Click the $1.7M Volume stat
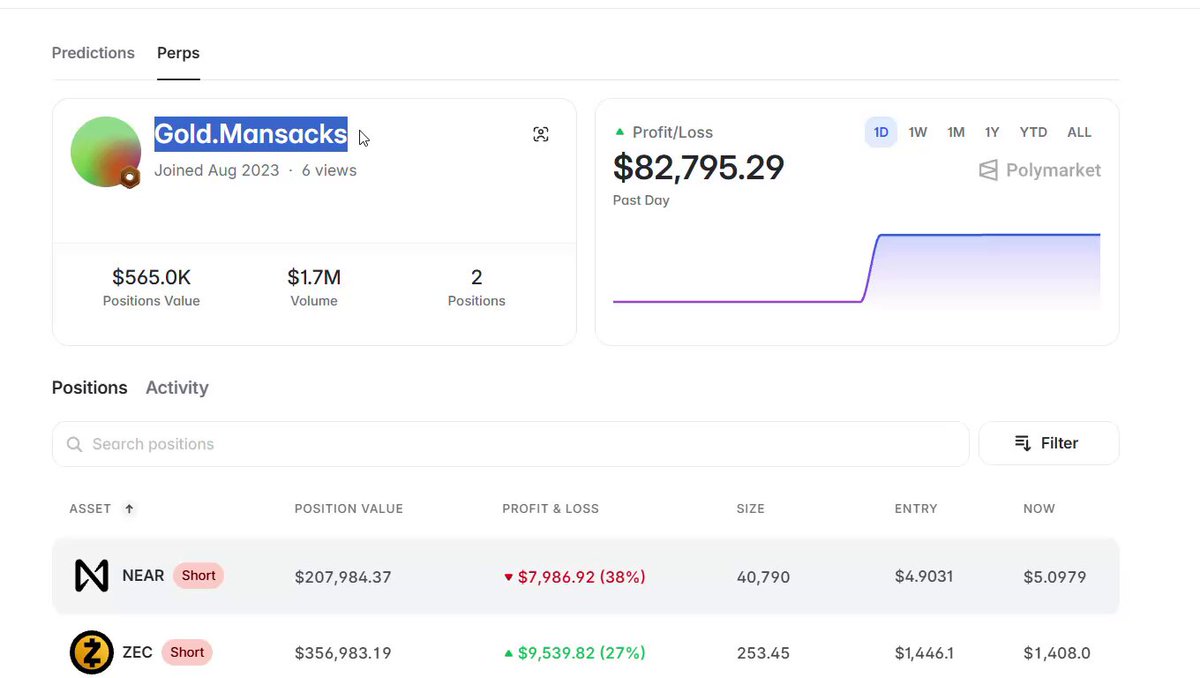The width and height of the screenshot is (1200, 678). coord(314,286)
